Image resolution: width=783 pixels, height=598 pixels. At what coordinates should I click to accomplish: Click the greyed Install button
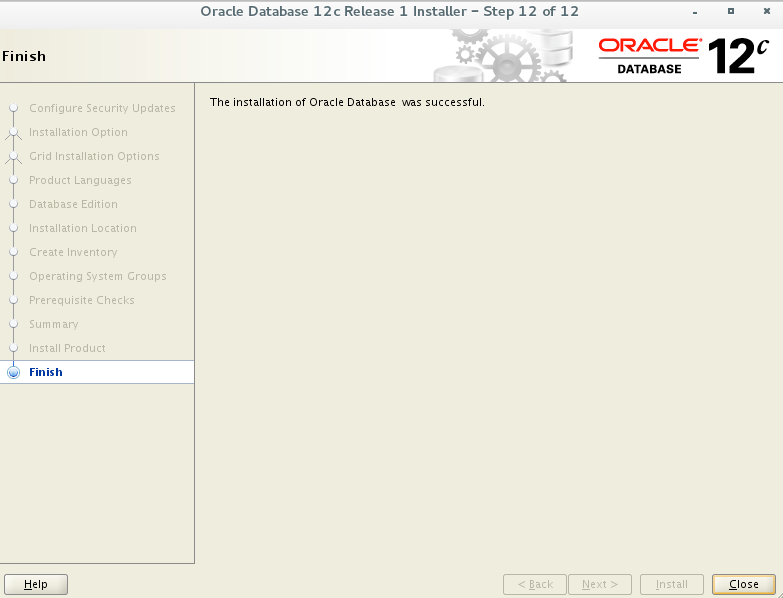pyautogui.click(x=672, y=584)
